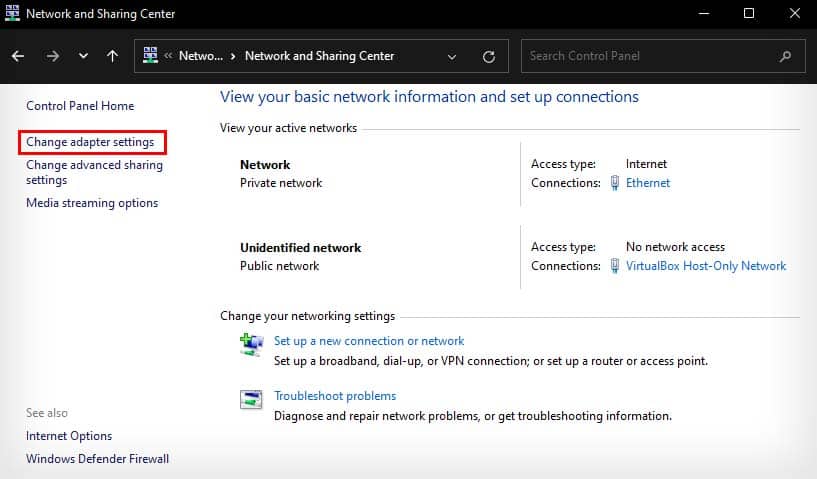Image resolution: width=817 pixels, height=479 pixels.
Task: Open Media streaming options
Action: coord(92,203)
